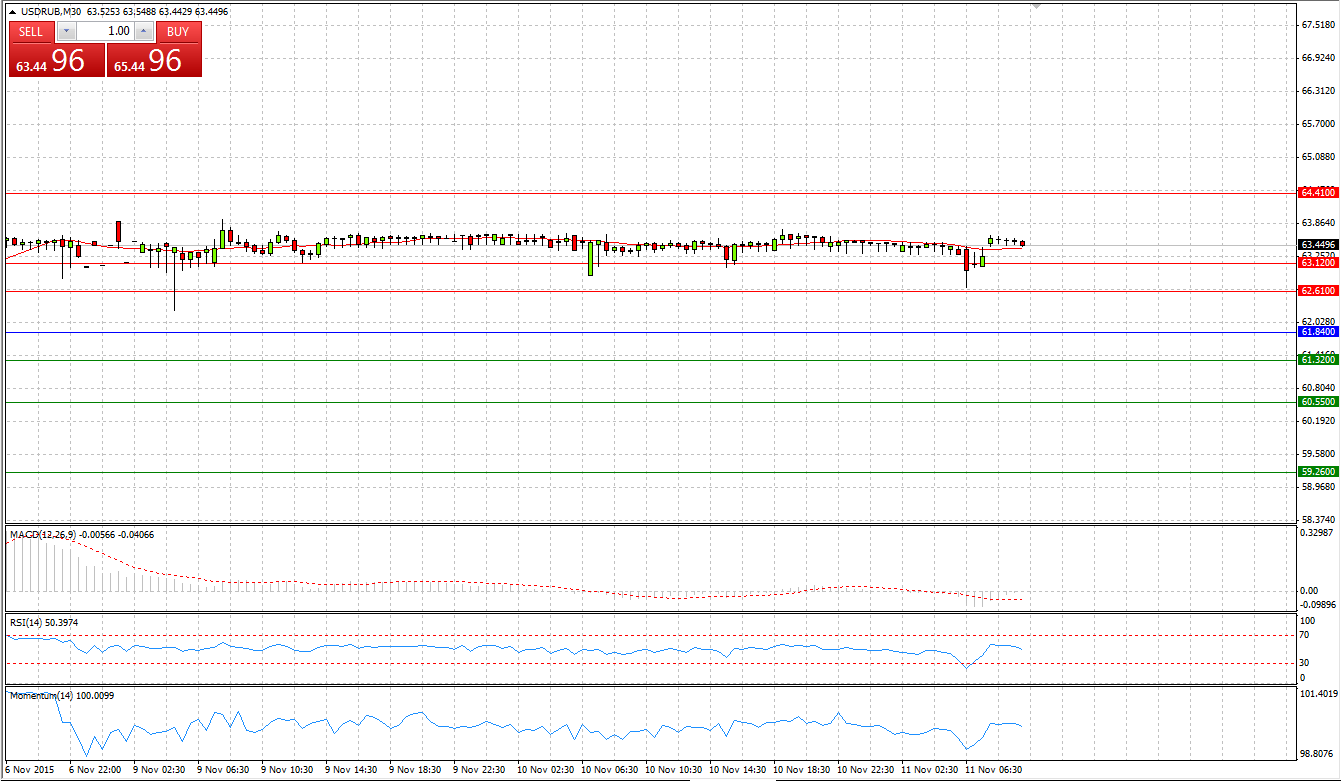Click the Momentum(14) 100.0099 indicator label
This screenshot has height=781, width=1341.
pyautogui.click(x=61, y=695)
